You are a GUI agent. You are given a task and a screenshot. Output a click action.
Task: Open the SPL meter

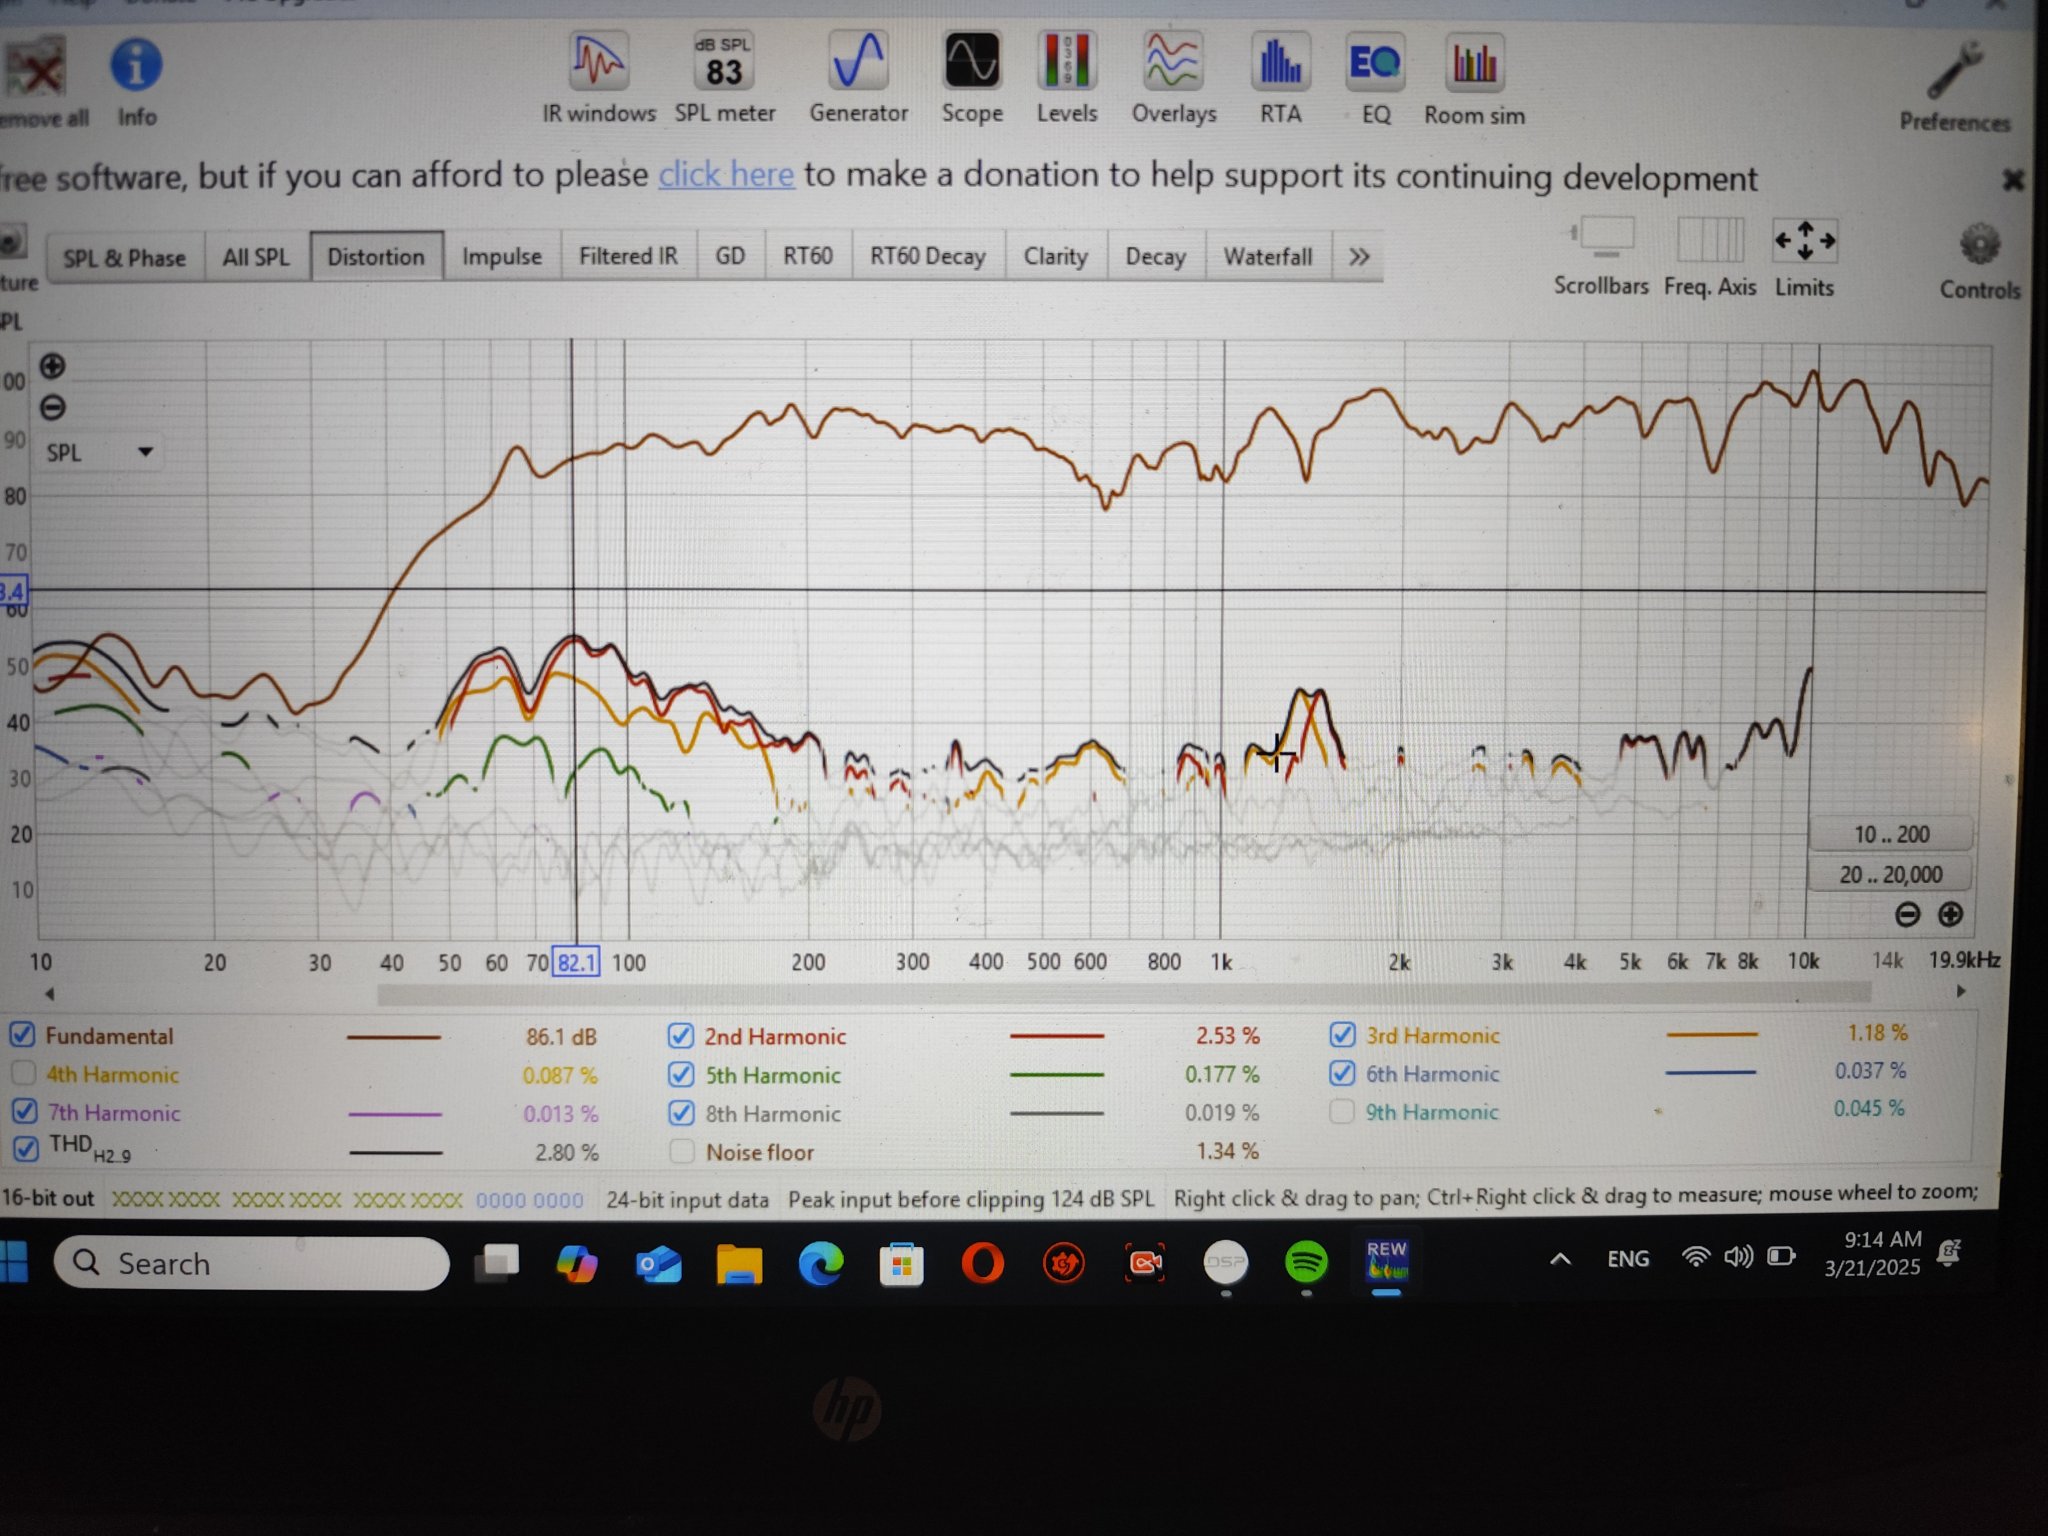tap(724, 63)
